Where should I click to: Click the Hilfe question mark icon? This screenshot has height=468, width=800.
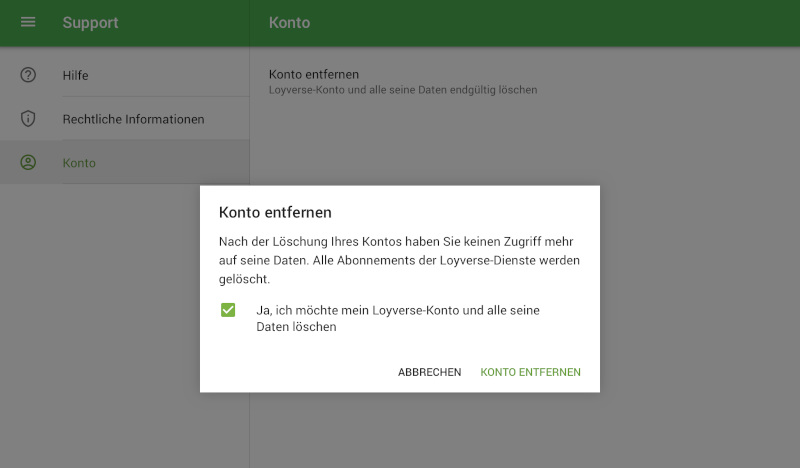pos(28,75)
